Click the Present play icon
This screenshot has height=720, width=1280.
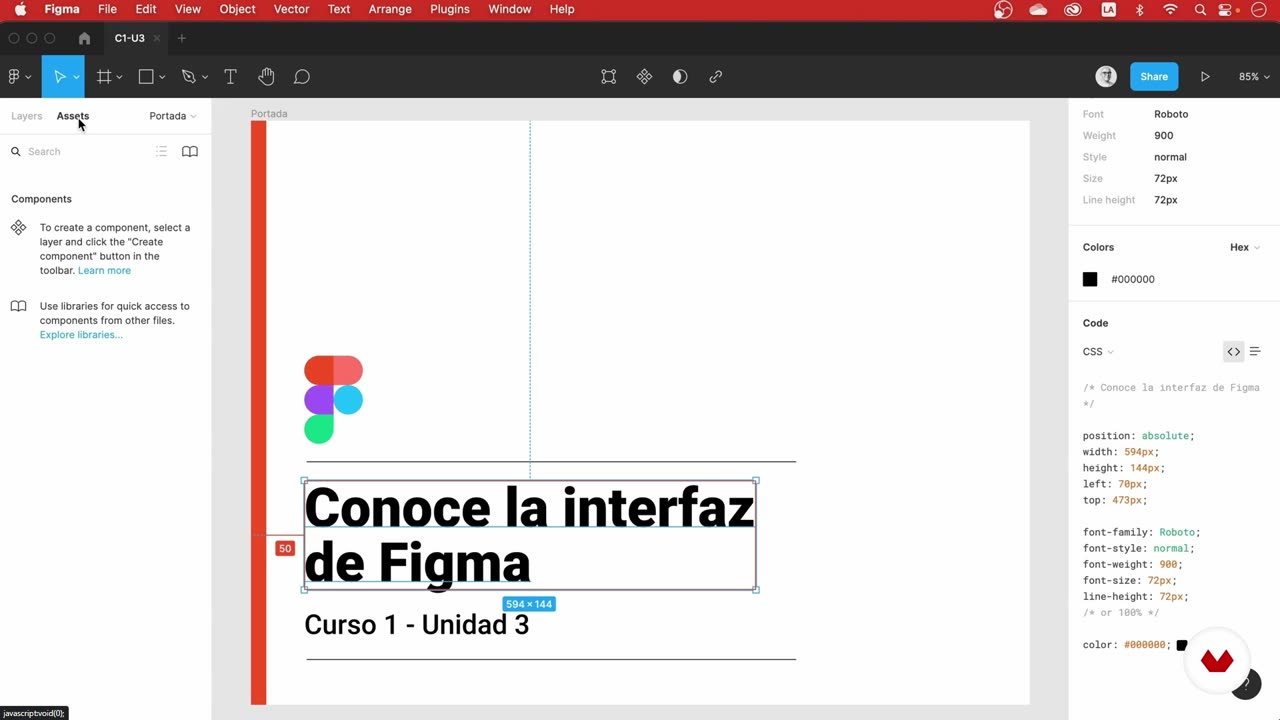point(1205,76)
